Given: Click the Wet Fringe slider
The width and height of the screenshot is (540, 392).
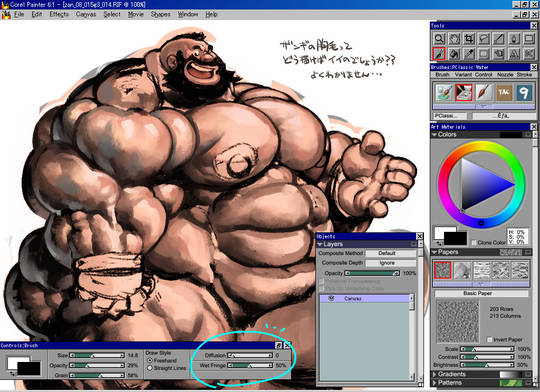Looking at the screenshot, I should 250,365.
